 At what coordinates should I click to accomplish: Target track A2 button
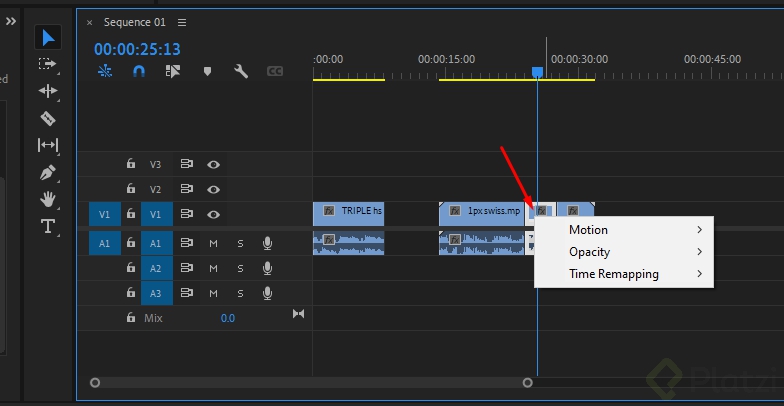click(156, 268)
